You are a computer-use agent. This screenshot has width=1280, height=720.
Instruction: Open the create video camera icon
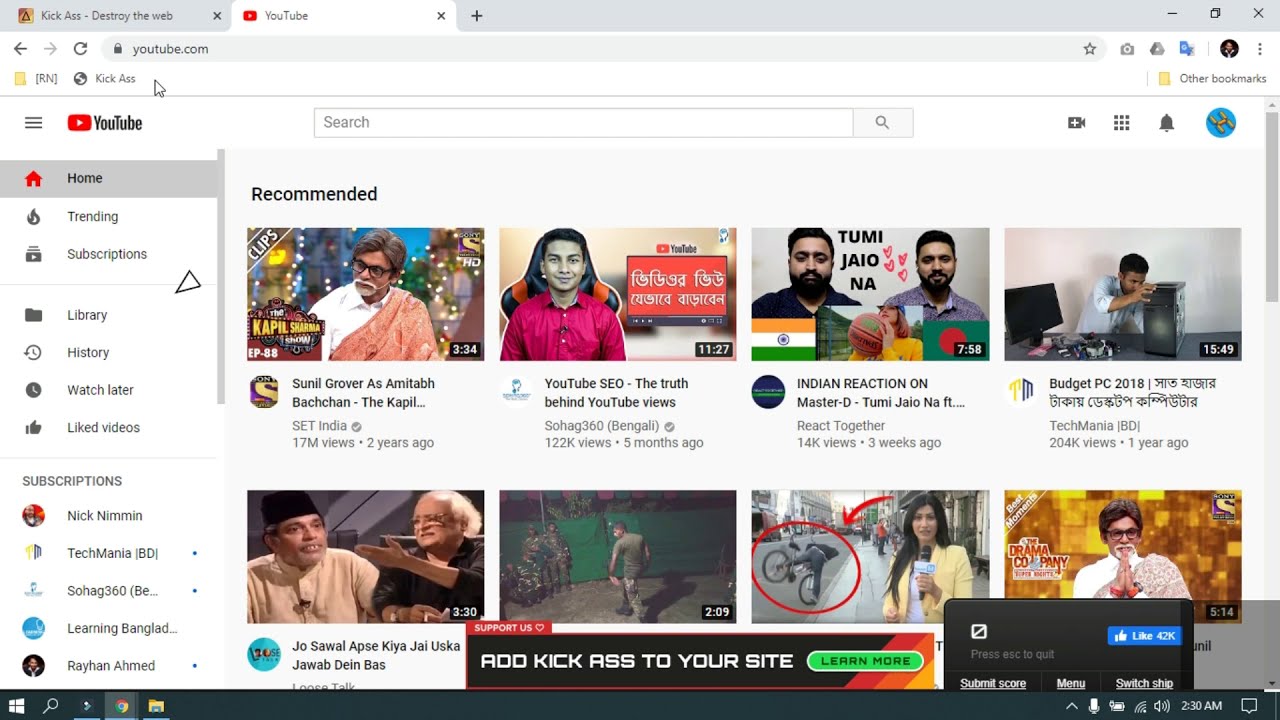[1077, 123]
